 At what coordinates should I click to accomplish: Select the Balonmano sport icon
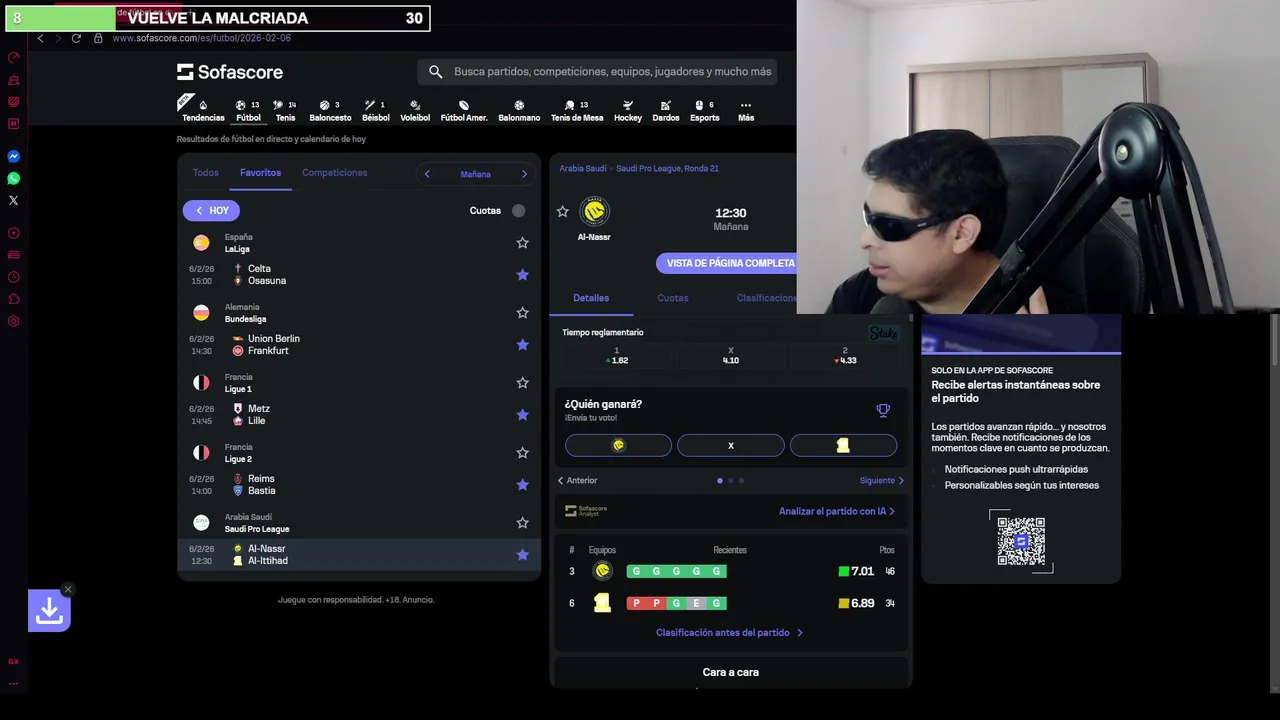click(x=519, y=110)
